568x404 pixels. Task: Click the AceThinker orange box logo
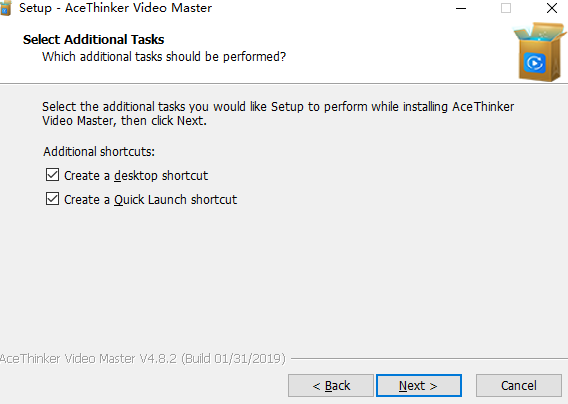click(540, 52)
